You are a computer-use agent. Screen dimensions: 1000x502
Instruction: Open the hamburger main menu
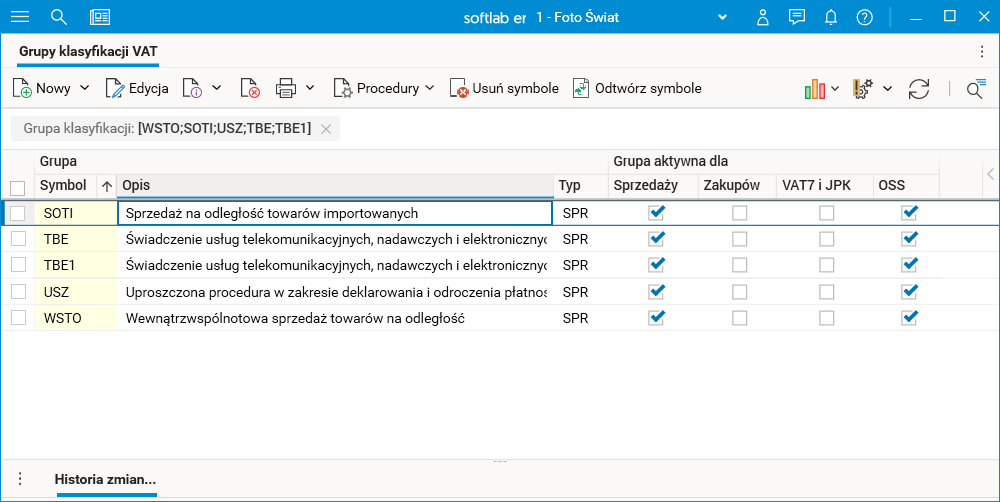[20, 17]
